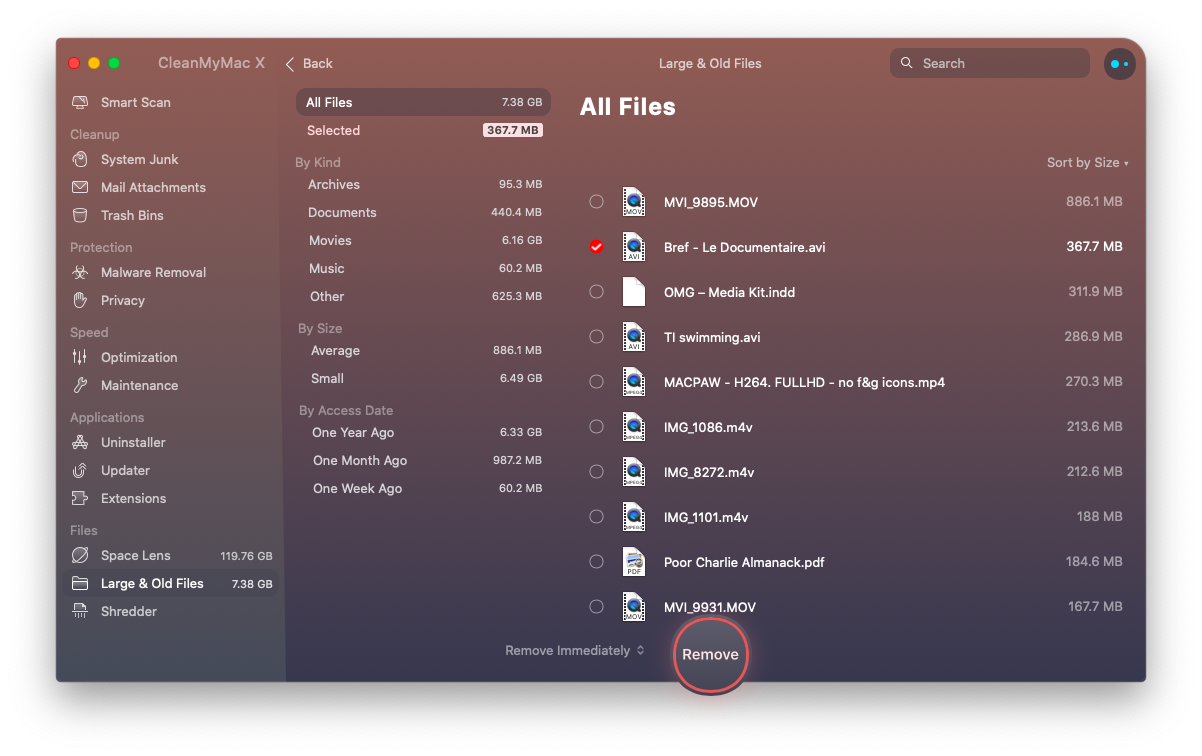The image size is (1202, 756).
Task: Click the Mail Attachments envelope icon
Action: (x=80, y=188)
